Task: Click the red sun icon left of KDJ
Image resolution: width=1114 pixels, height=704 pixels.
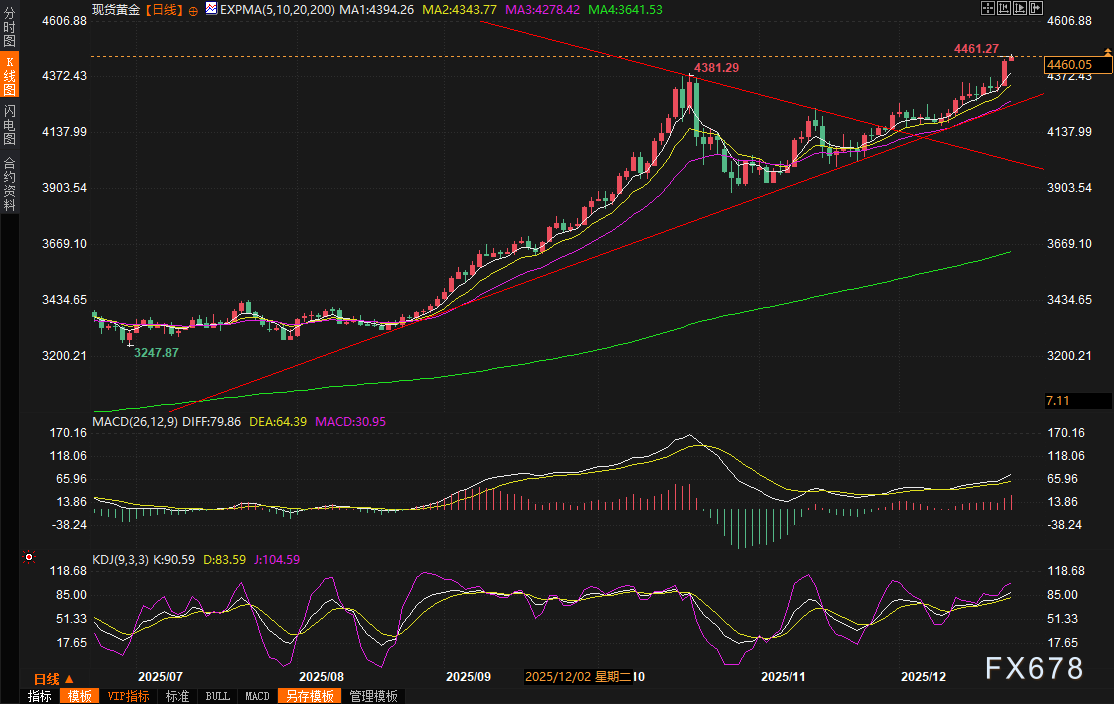Action: (x=29, y=557)
